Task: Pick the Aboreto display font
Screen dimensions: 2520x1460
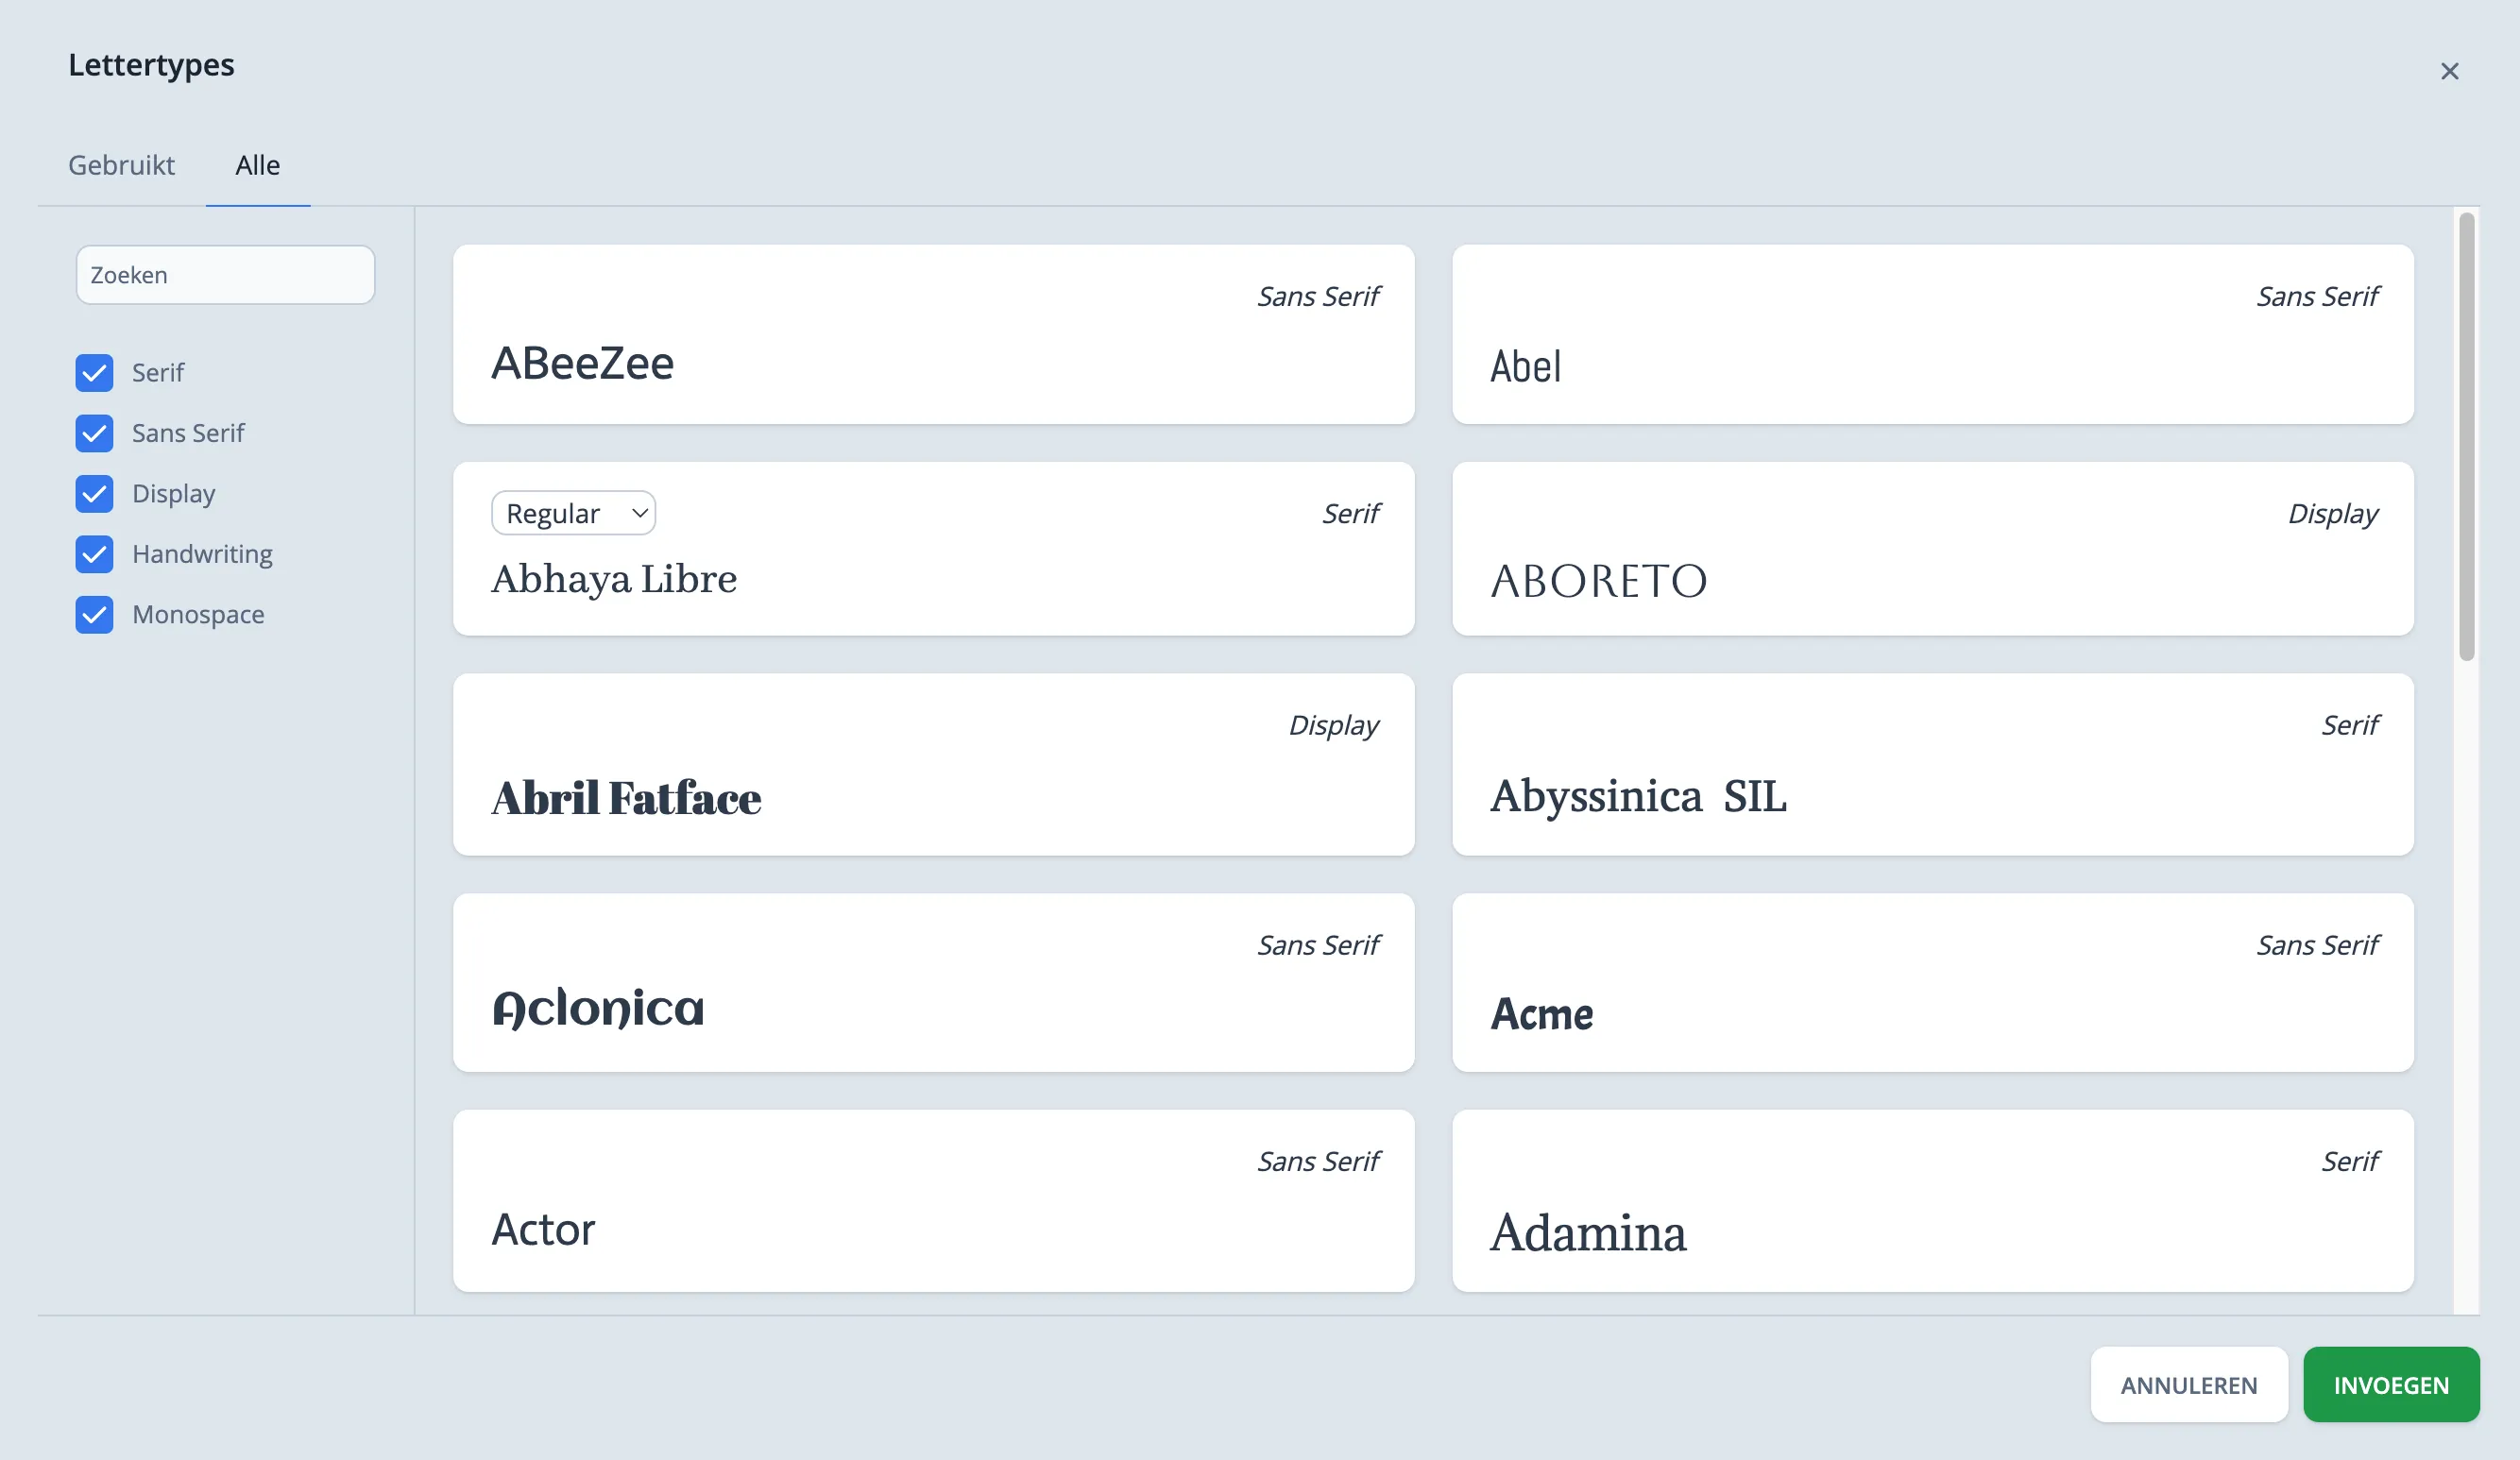Action: (1932, 549)
